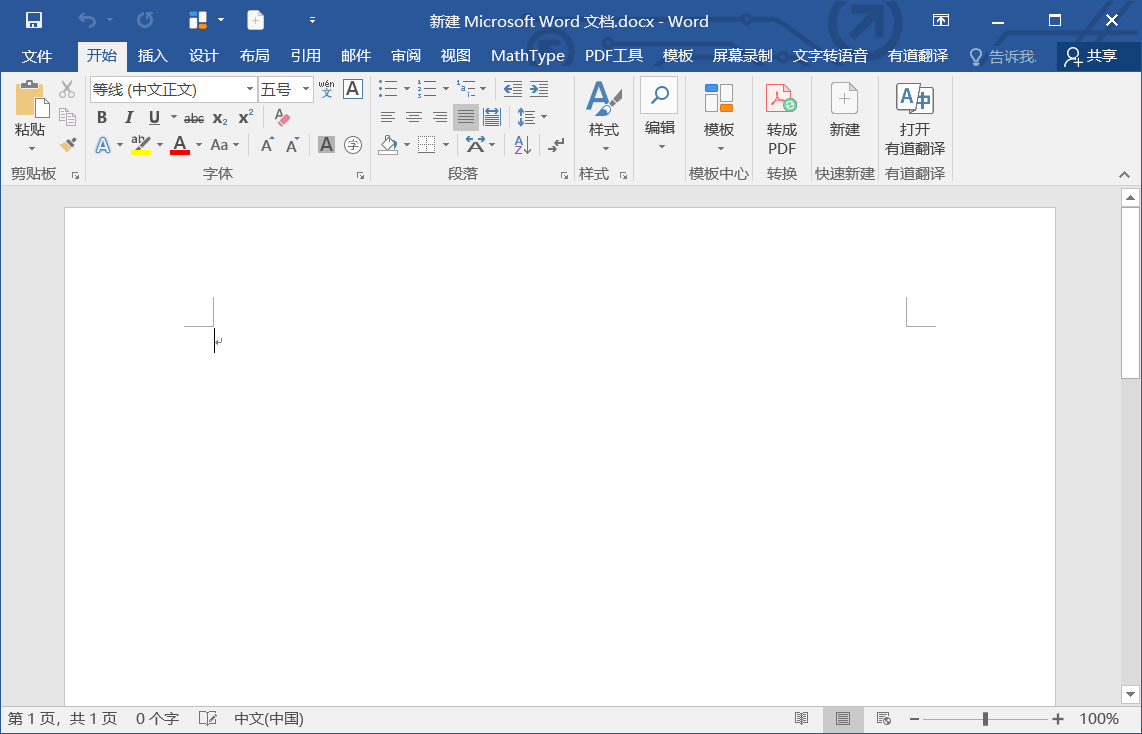Shrink font size with smaller A
The height and width of the screenshot is (734, 1142).
[x=293, y=145]
